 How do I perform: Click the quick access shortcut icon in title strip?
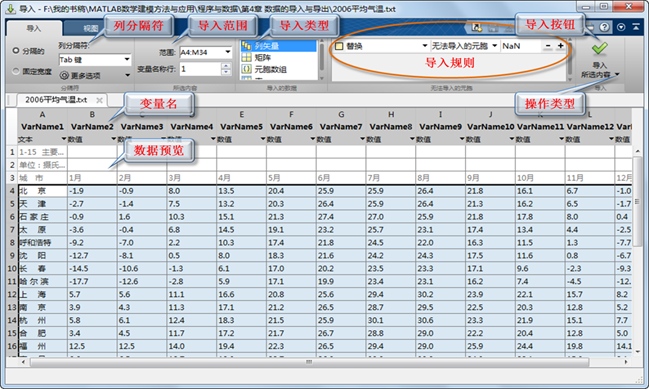477,28
